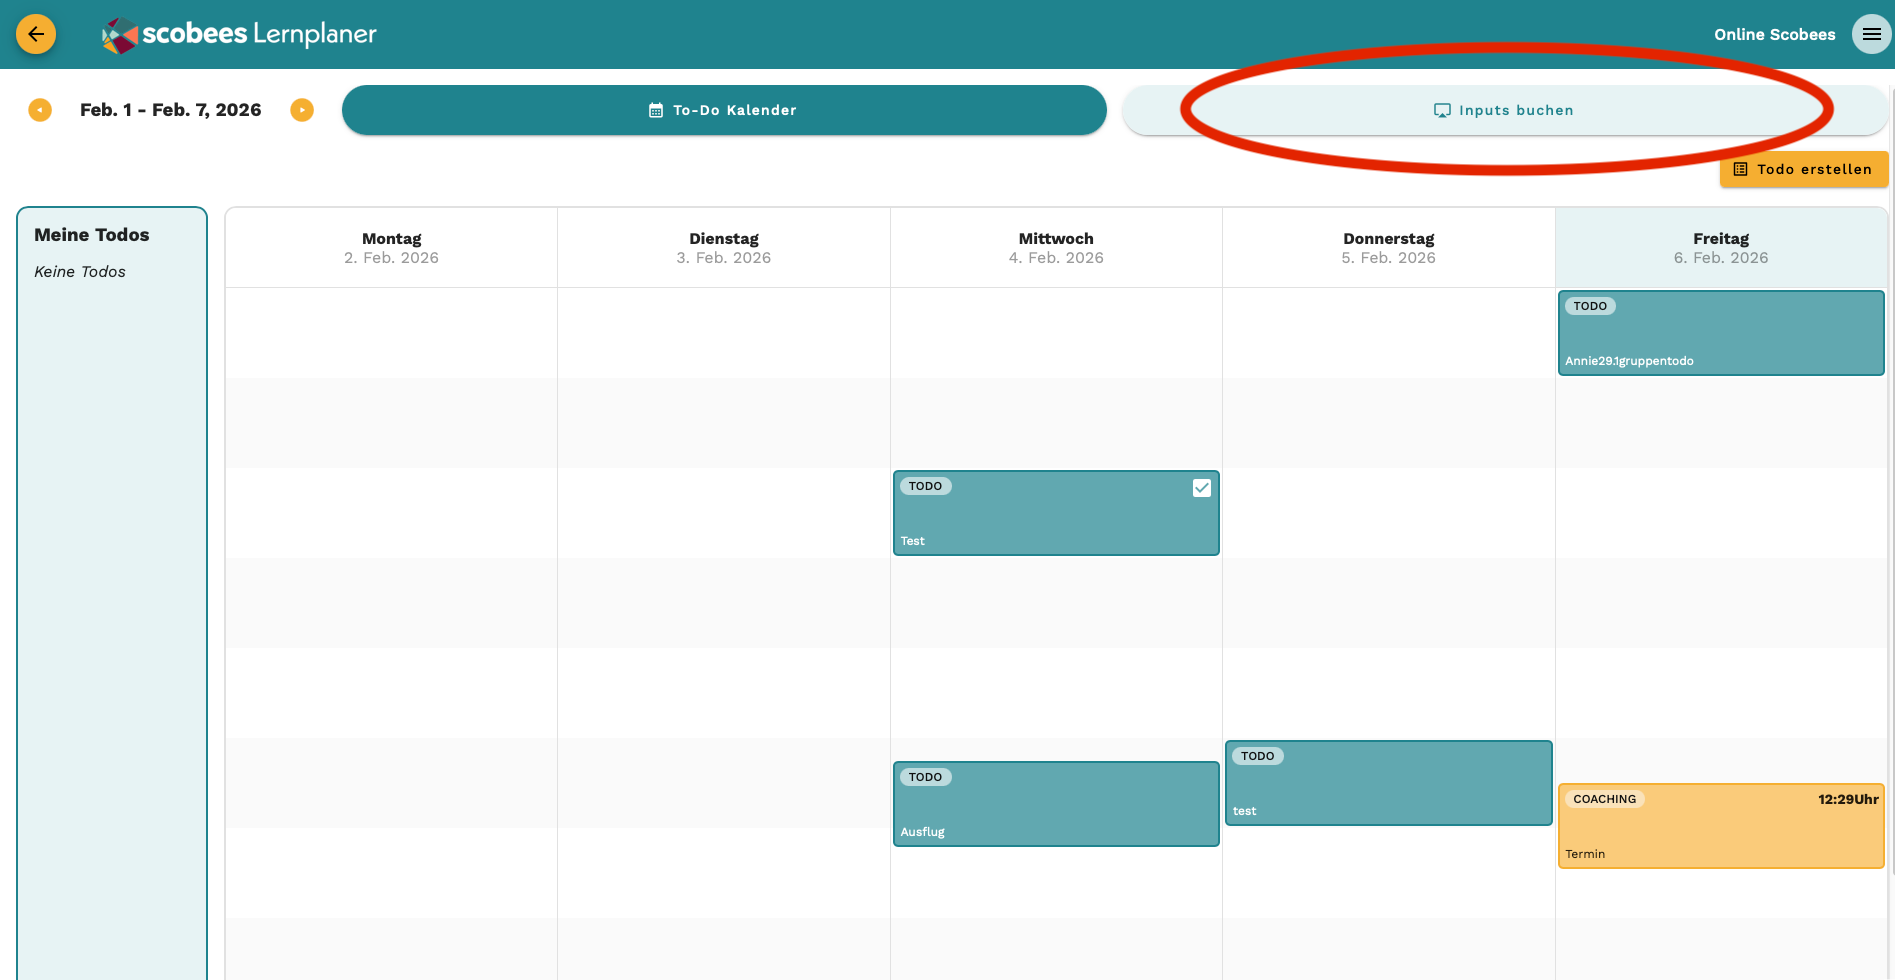
Task: Click the Meine Todos panel heading
Action: click(x=92, y=235)
